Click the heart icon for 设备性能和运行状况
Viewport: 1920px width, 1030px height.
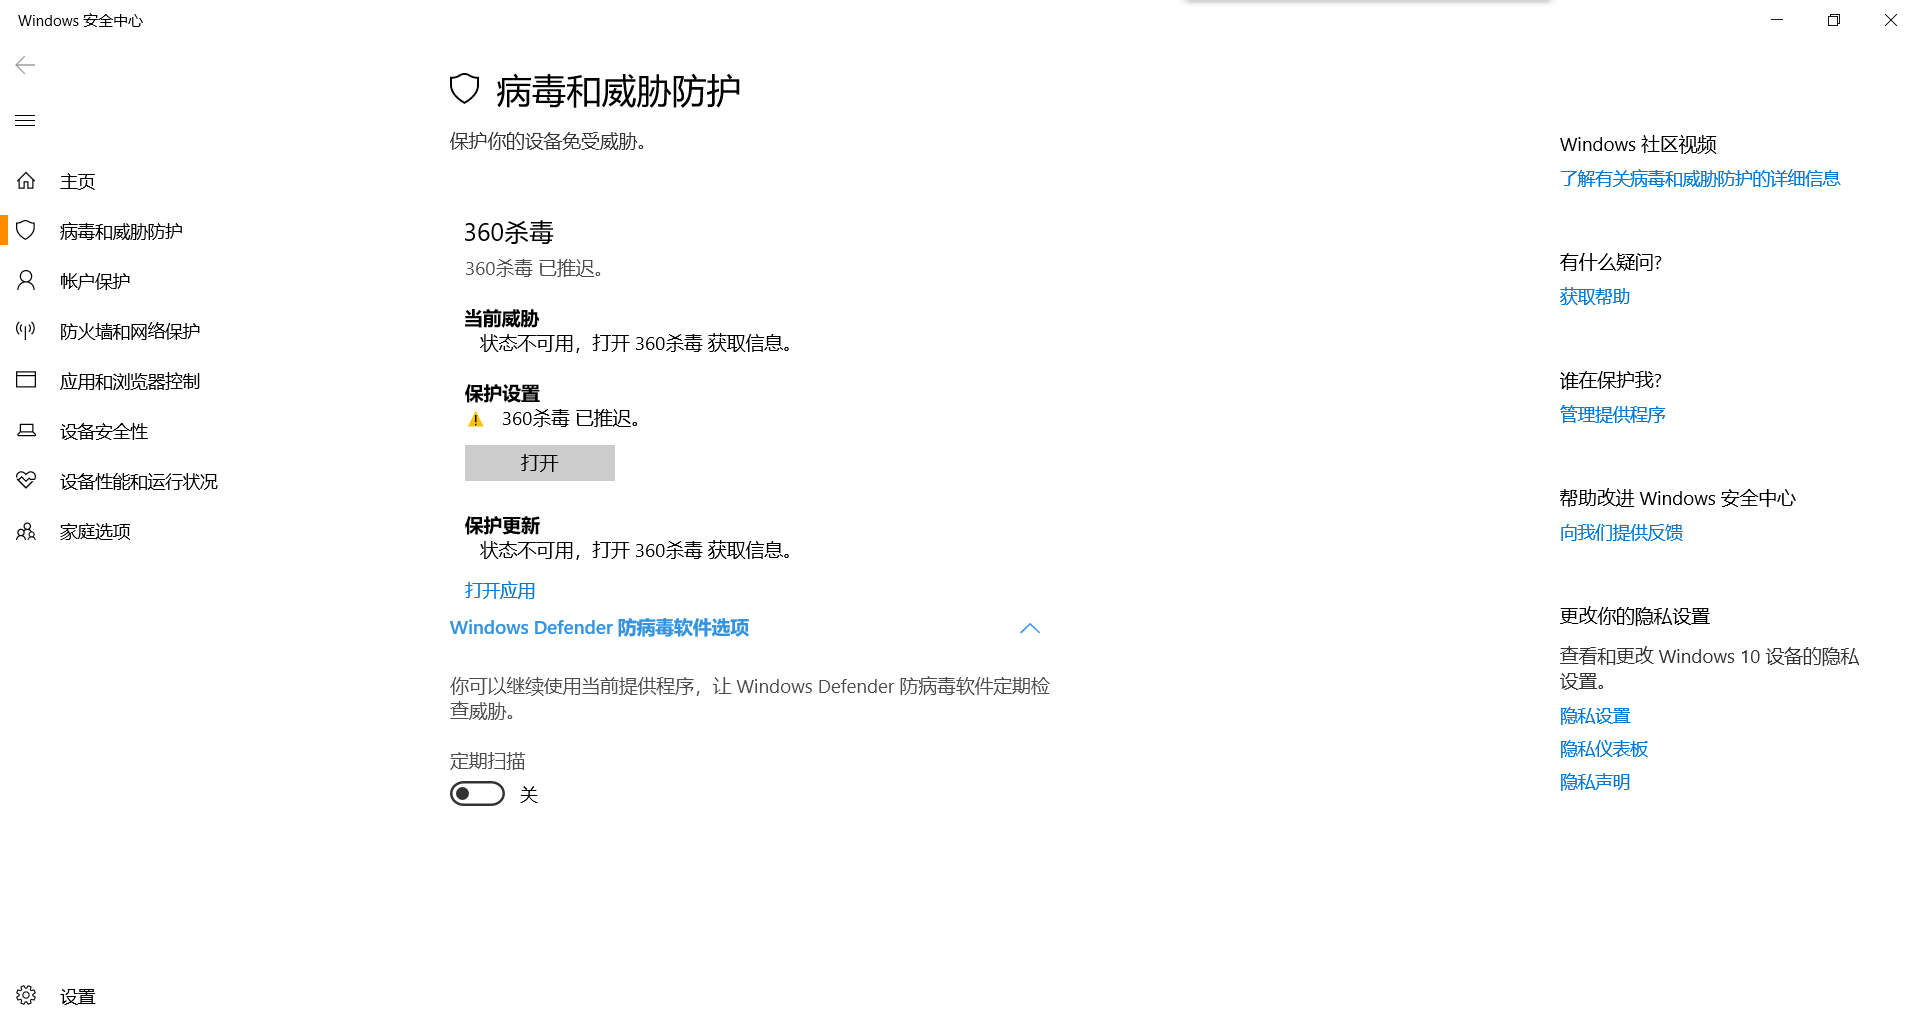[x=26, y=481]
